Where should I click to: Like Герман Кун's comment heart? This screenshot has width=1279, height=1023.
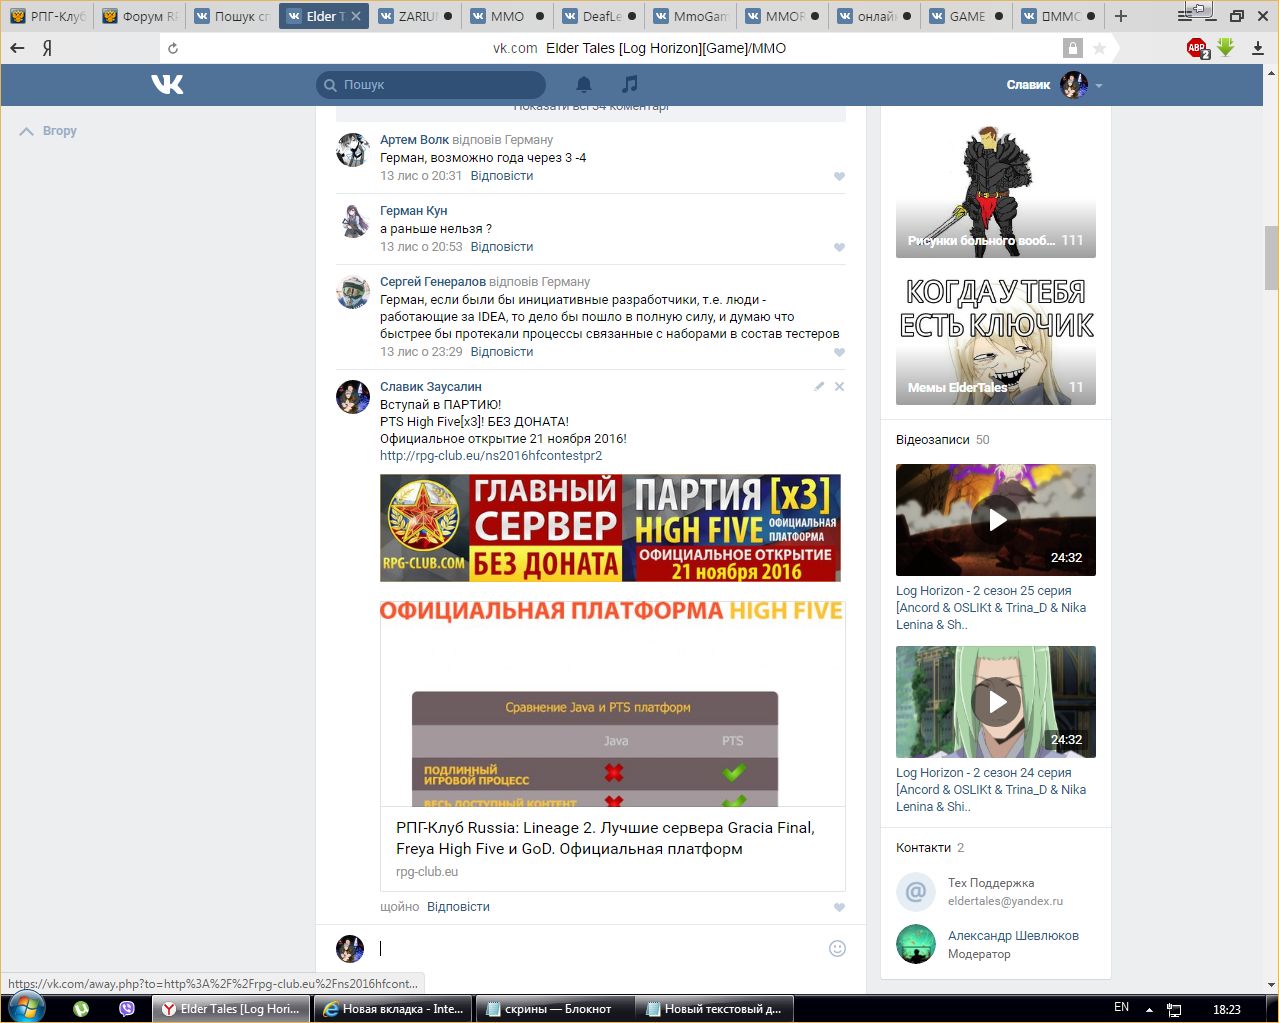[839, 247]
